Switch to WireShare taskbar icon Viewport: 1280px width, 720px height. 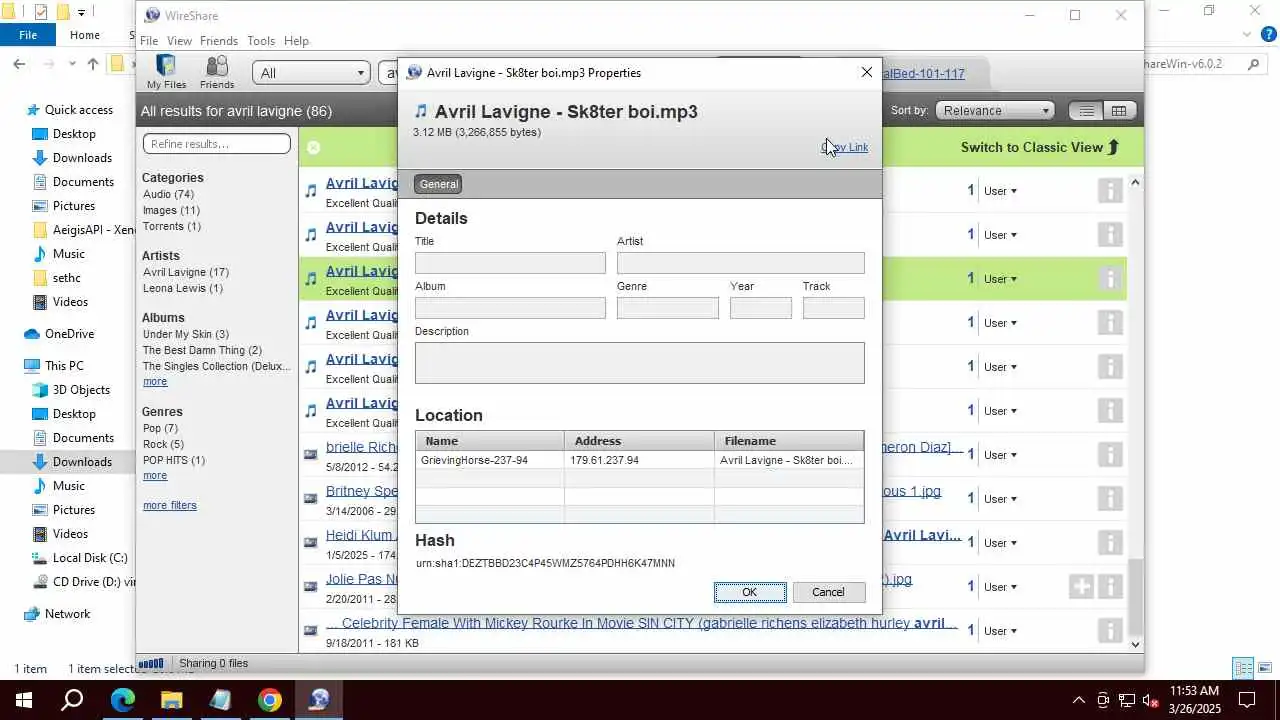tap(319, 700)
